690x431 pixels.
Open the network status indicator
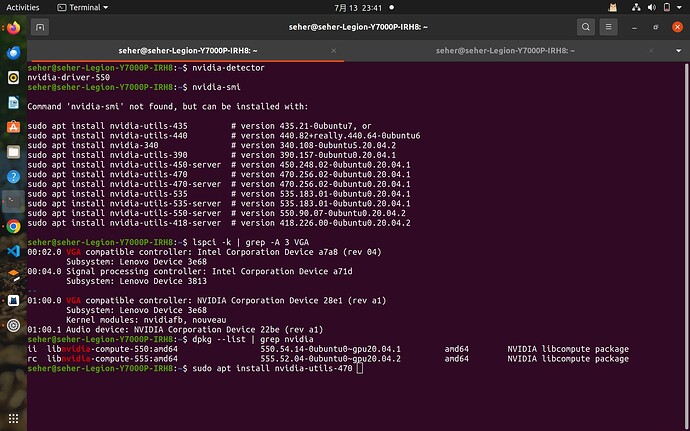pos(636,7)
